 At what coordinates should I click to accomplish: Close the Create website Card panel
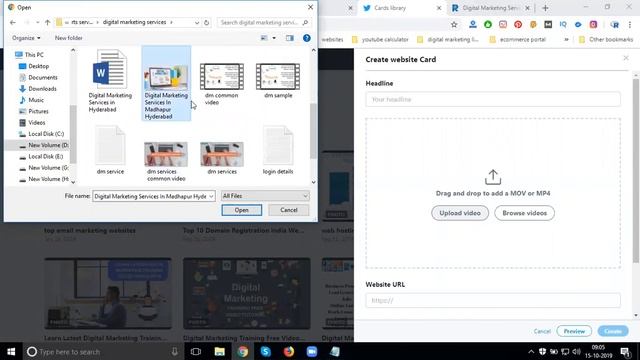pyautogui.click(x=626, y=58)
